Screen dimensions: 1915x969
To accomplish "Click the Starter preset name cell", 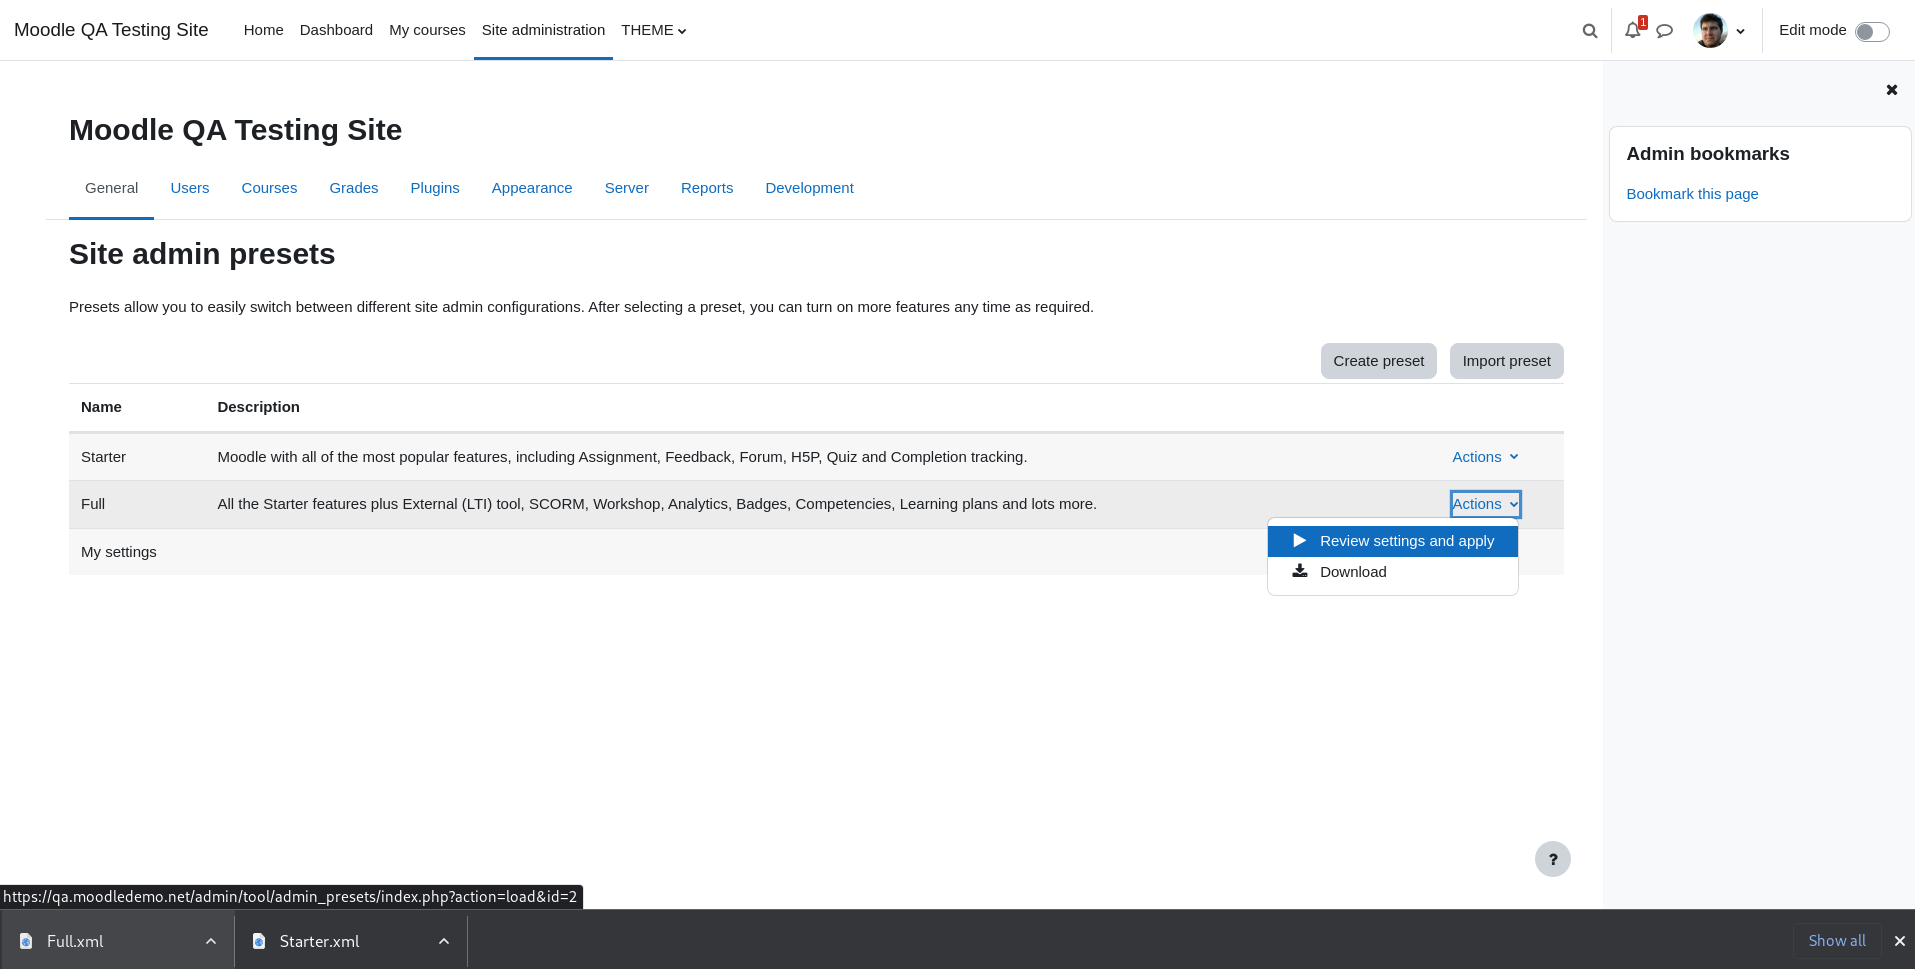I will click(x=103, y=457).
